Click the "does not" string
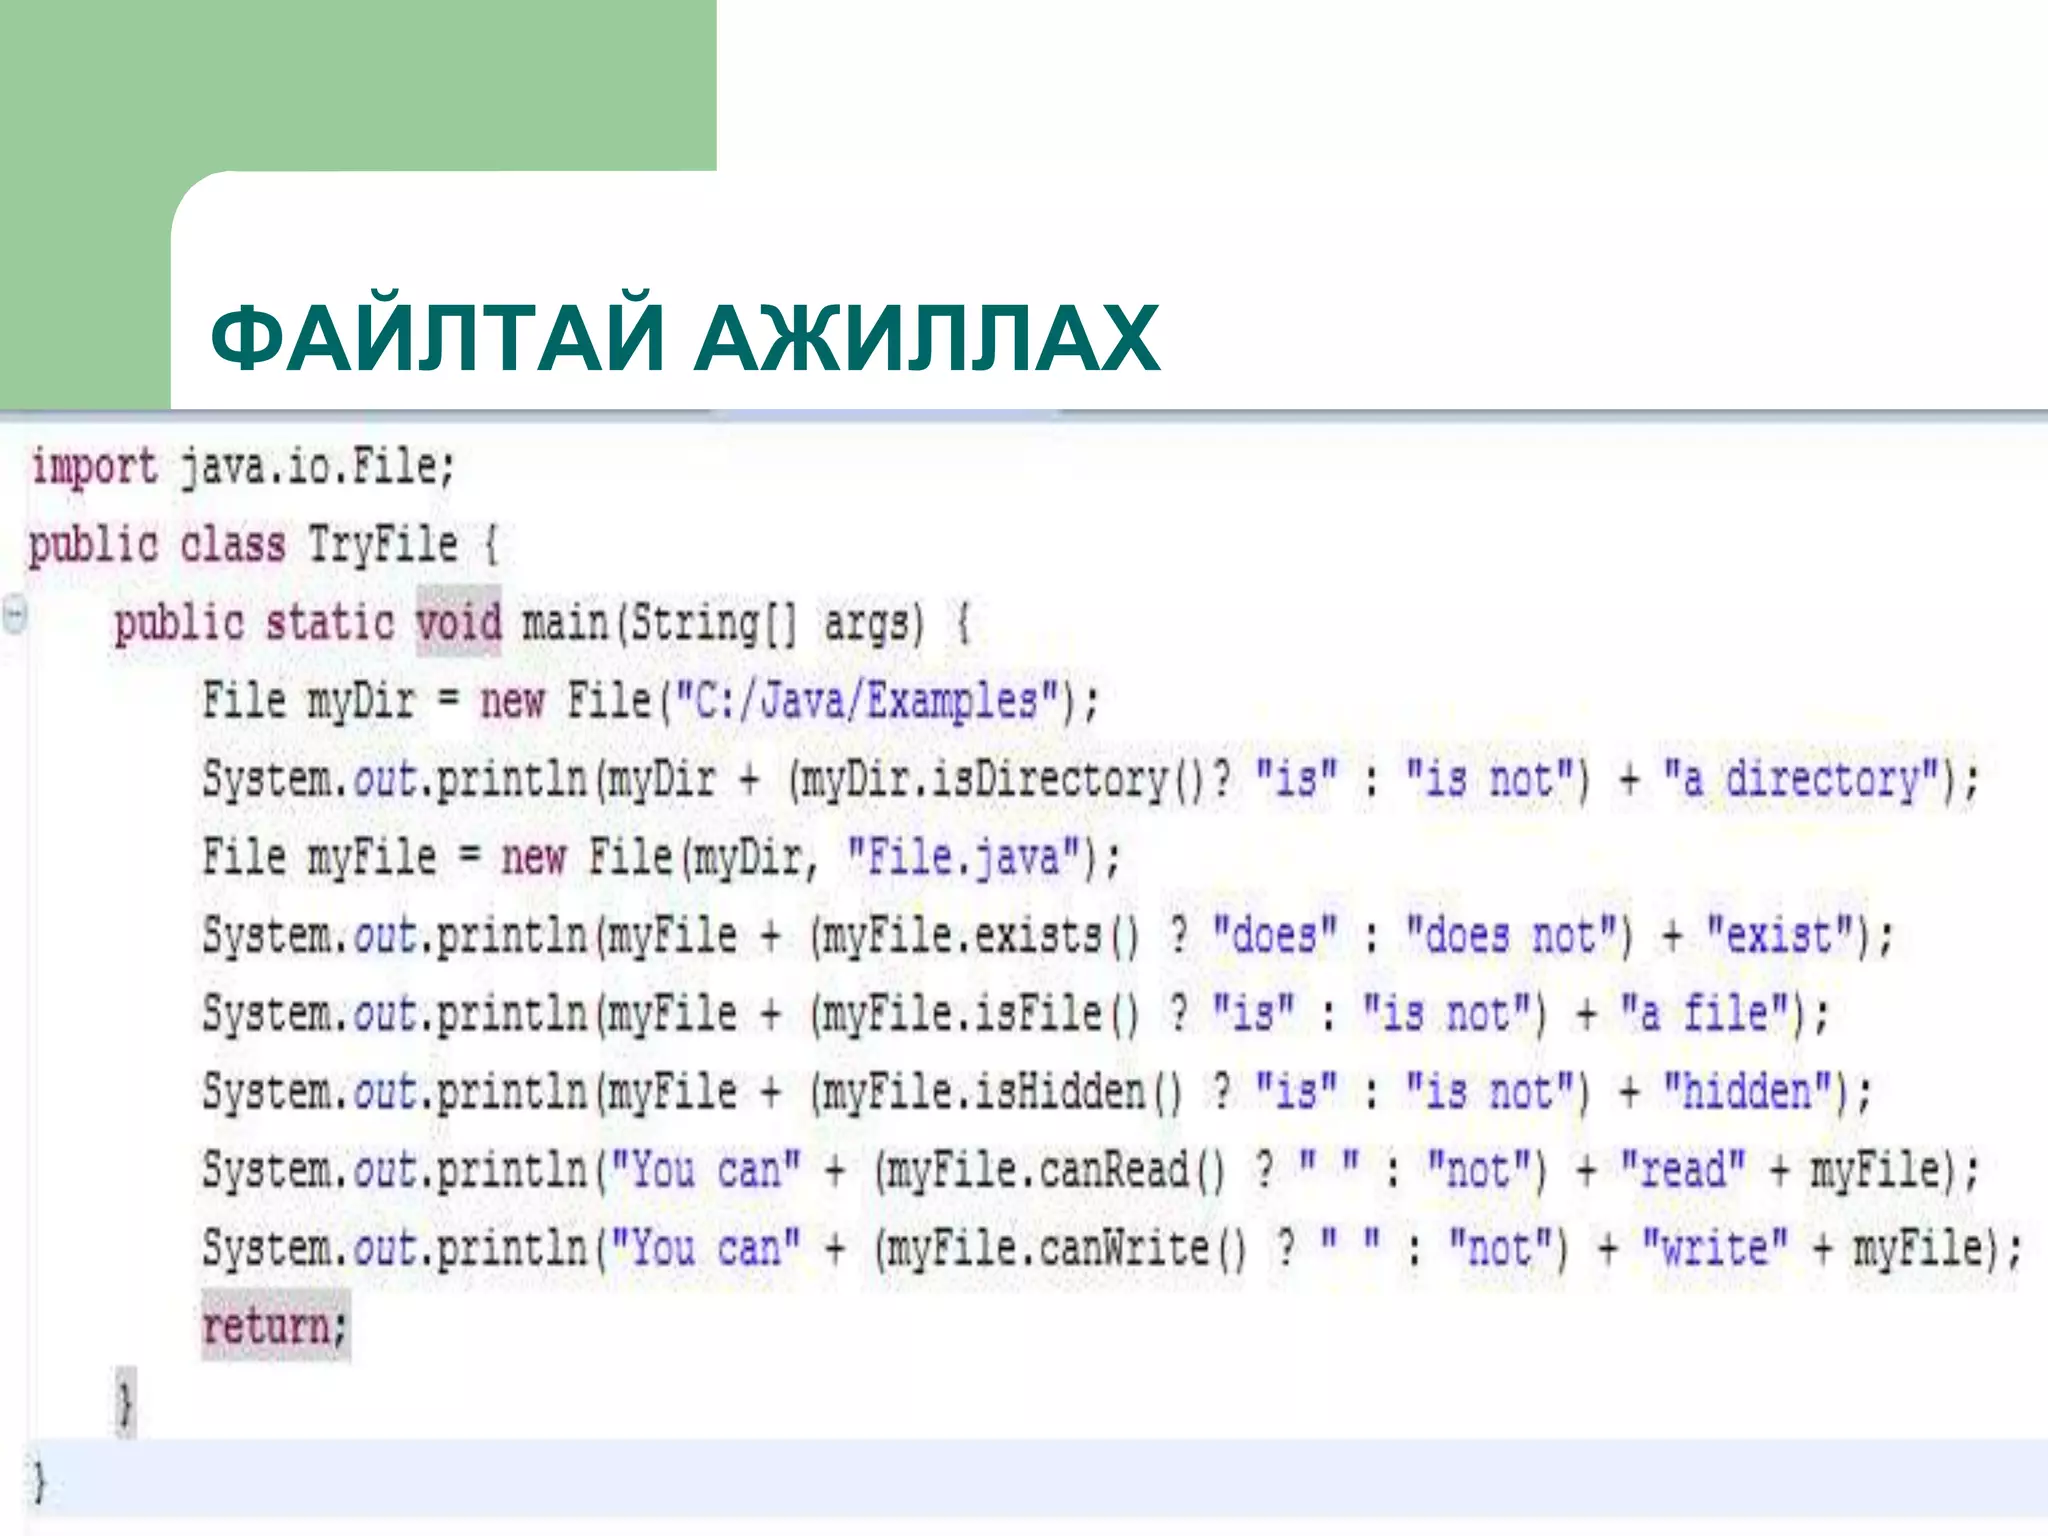The image size is (2048, 1536). (1511, 936)
